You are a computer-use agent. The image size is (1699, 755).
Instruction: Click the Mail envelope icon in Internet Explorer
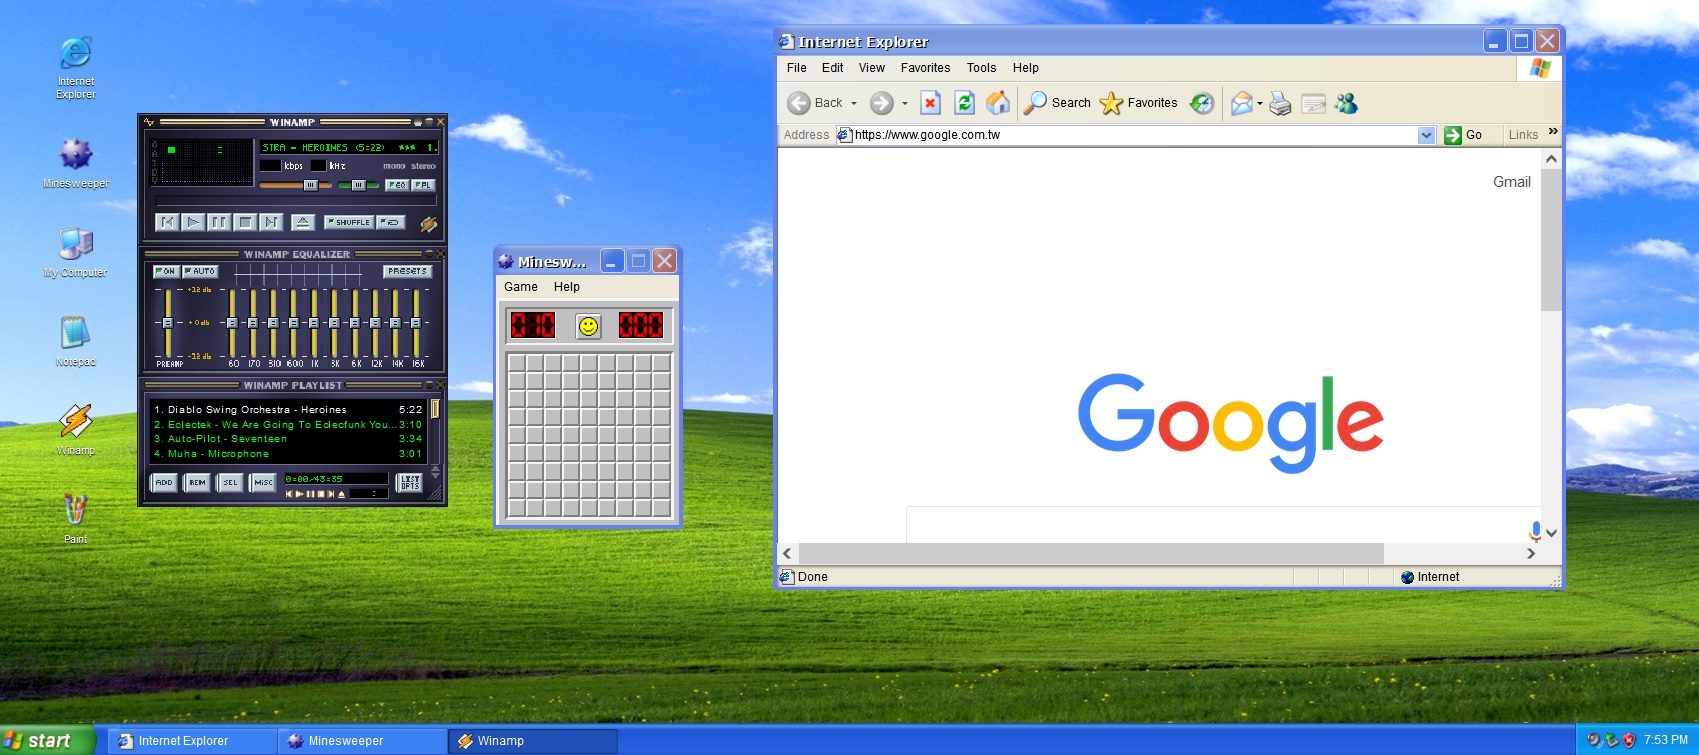(1241, 103)
